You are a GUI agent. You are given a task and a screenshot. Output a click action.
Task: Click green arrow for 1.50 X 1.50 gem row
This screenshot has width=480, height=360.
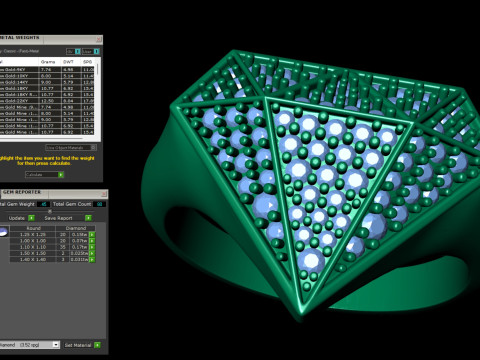(x=92, y=253)
